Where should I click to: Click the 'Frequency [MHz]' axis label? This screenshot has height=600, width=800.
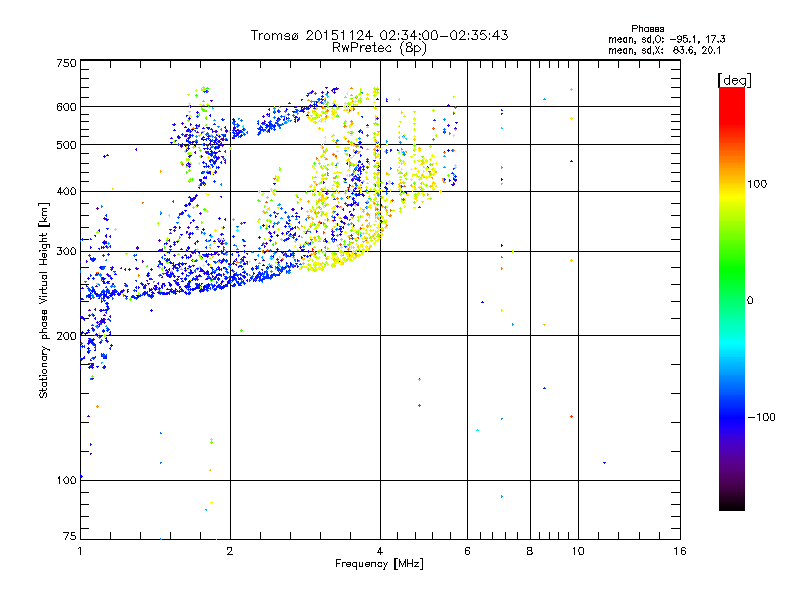click(x=379, y=564)
